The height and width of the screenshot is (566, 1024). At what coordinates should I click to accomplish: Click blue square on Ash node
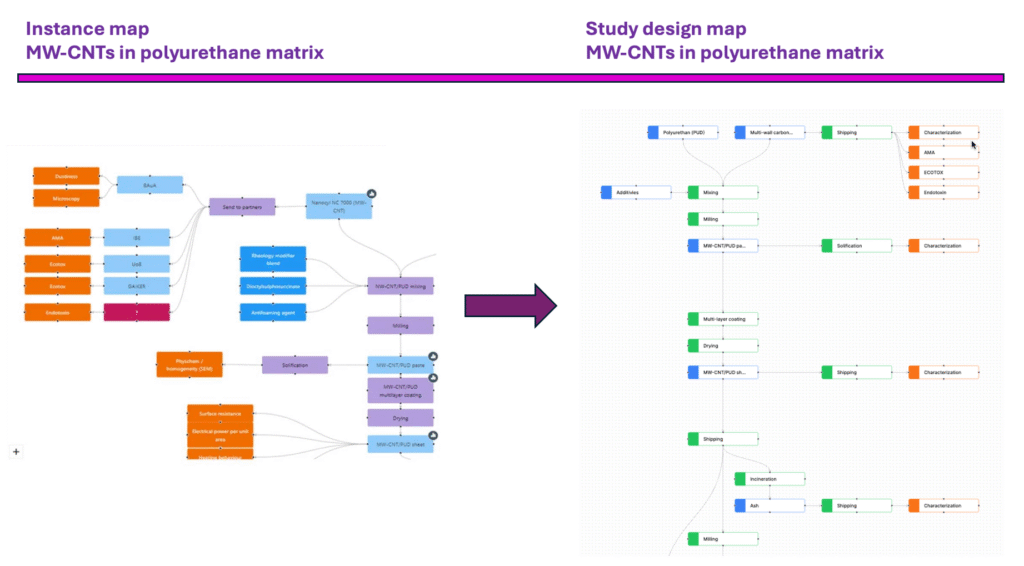(740, 505)
